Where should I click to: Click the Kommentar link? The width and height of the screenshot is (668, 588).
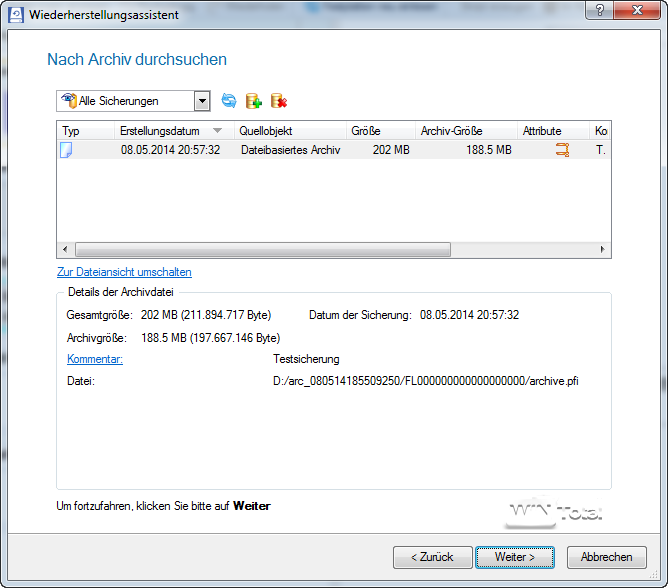click(x=95, y=359)
